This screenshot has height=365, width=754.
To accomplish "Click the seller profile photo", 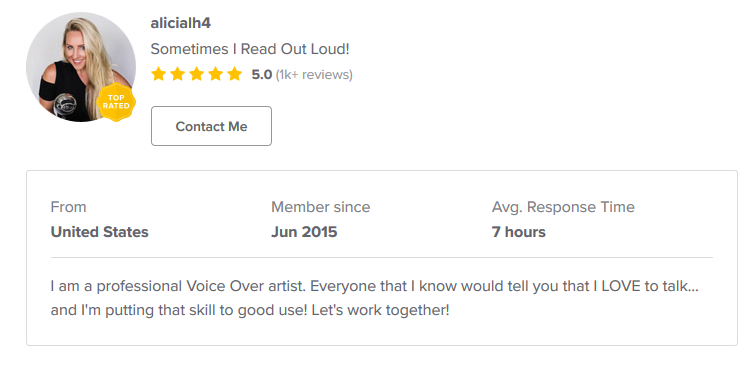I will click(81, 67).
